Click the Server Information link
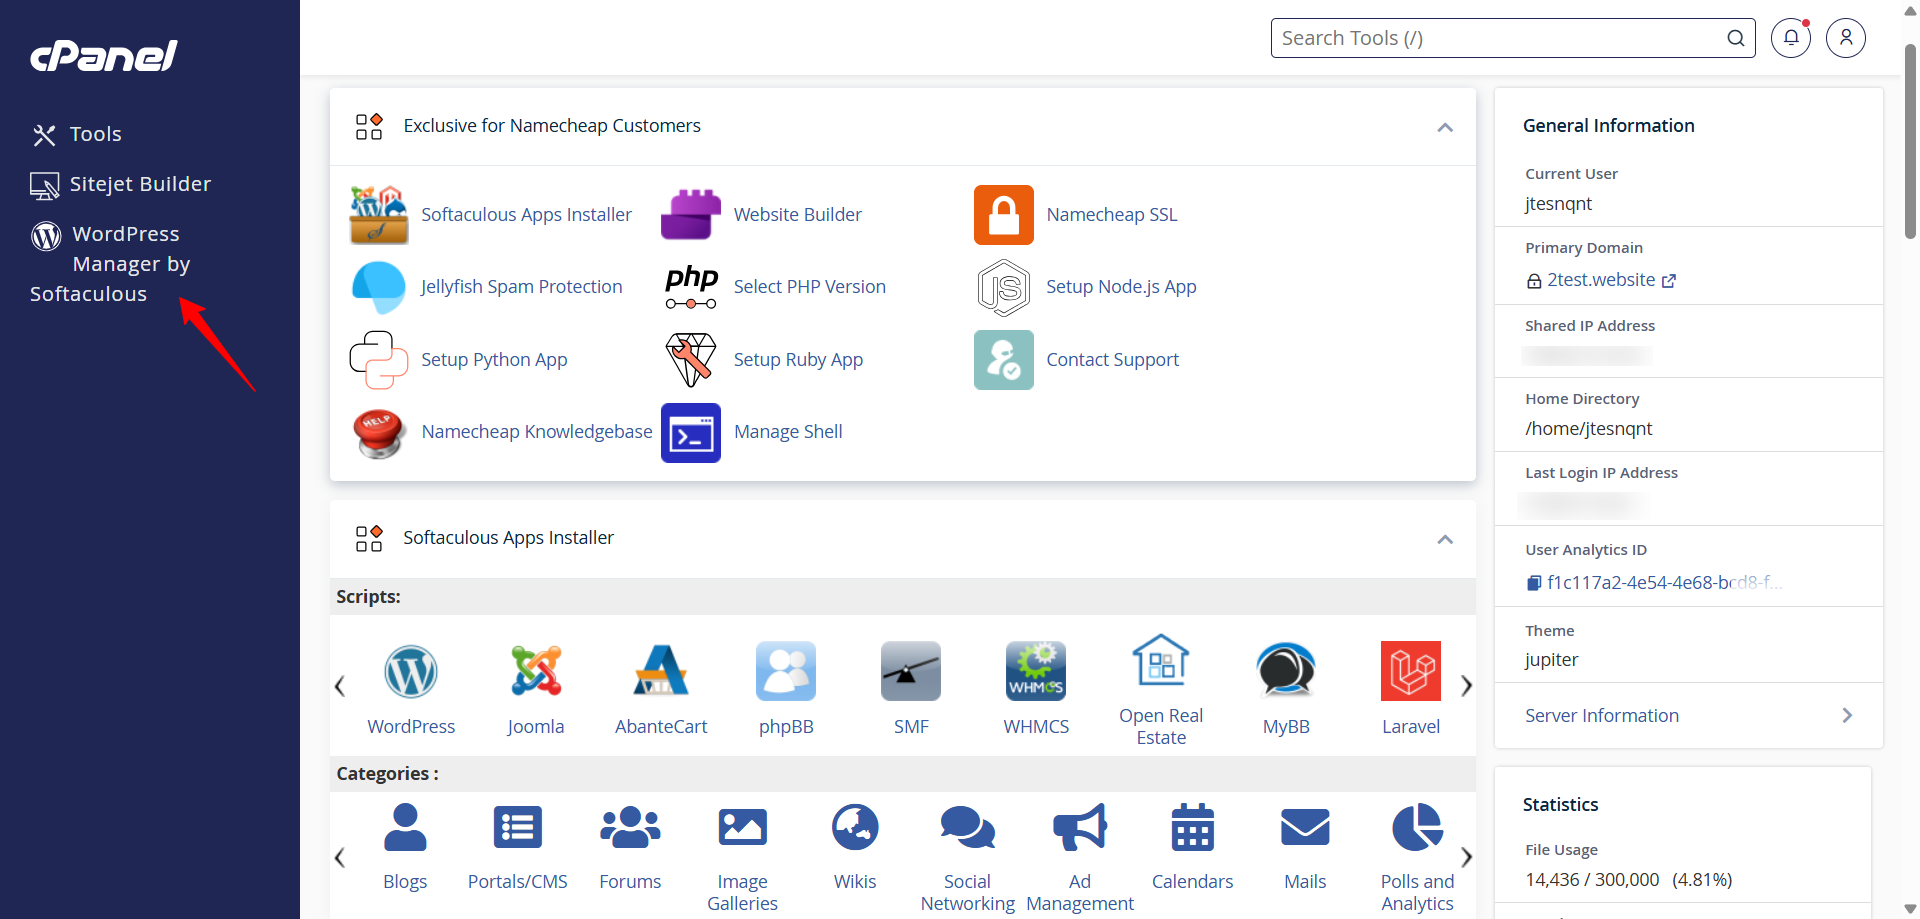 click(1602, 715)
